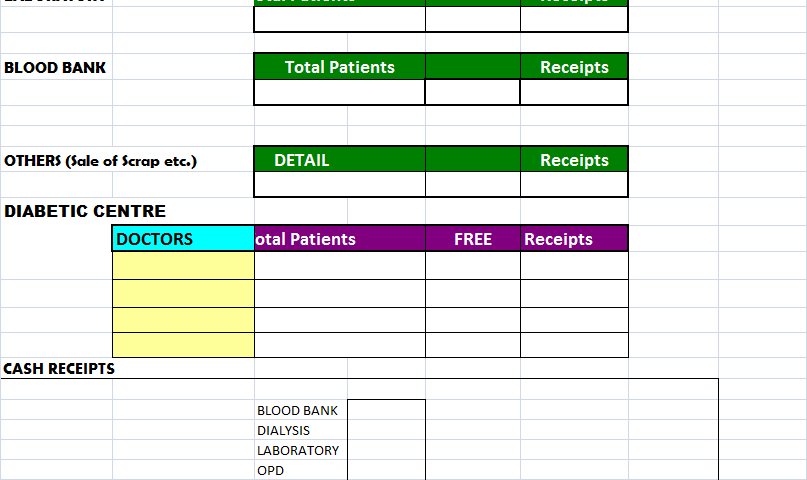Click the first empty cell under FREE
The height and width of the screenshot is (480, 807).
473,265
